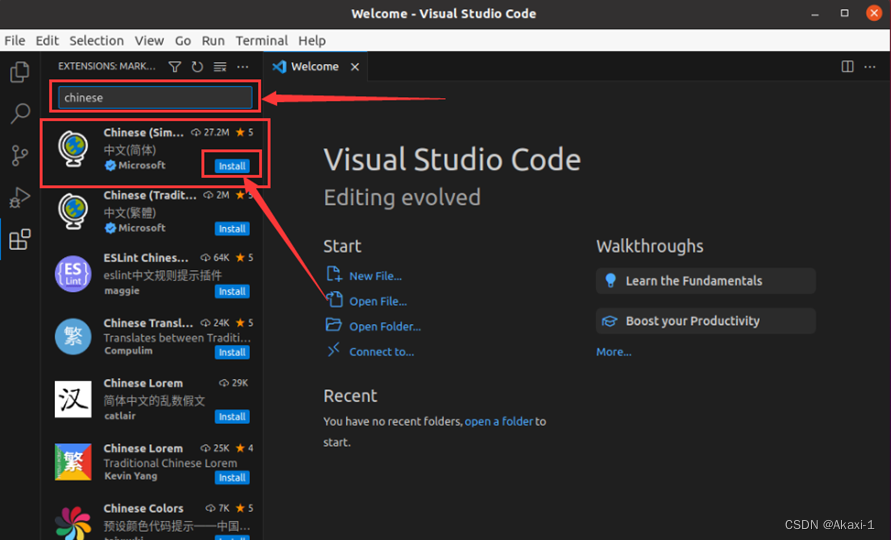Click the 'maggie' publisher name
The image size is (891, 540).
click(x=122, y=290)
